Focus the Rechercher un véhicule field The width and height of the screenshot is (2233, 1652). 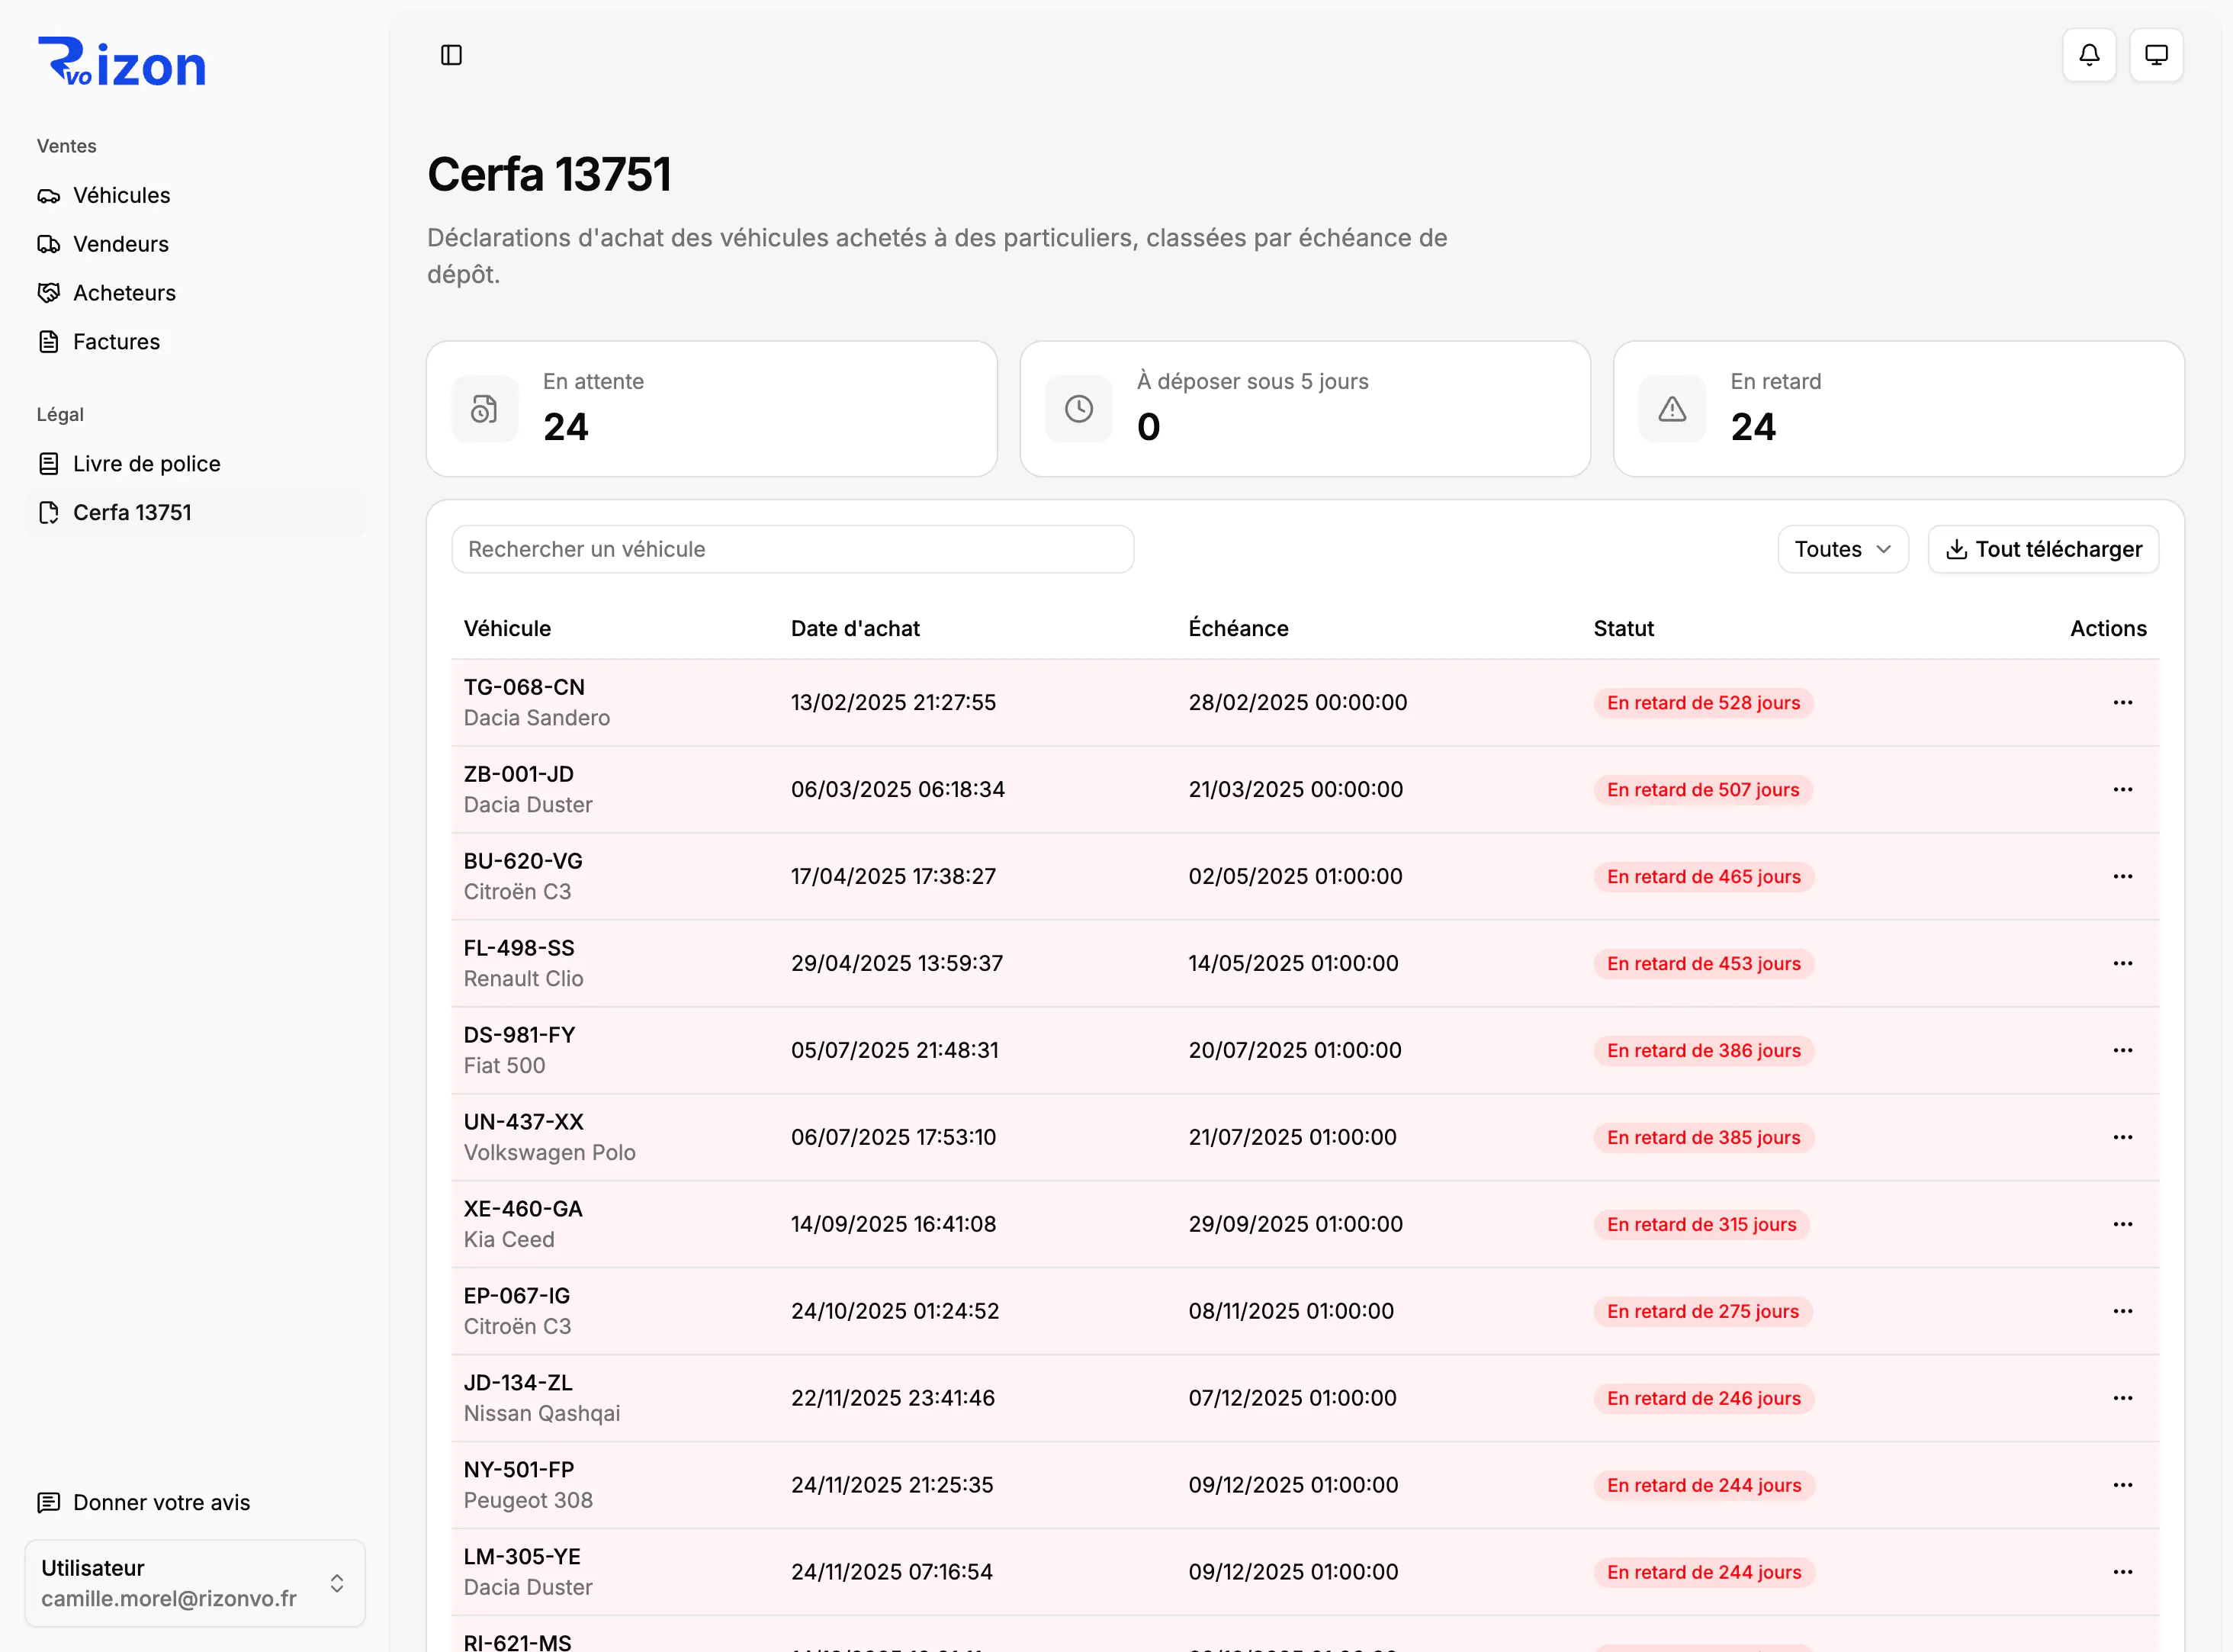pyautogui.click(x=792, y=549)
